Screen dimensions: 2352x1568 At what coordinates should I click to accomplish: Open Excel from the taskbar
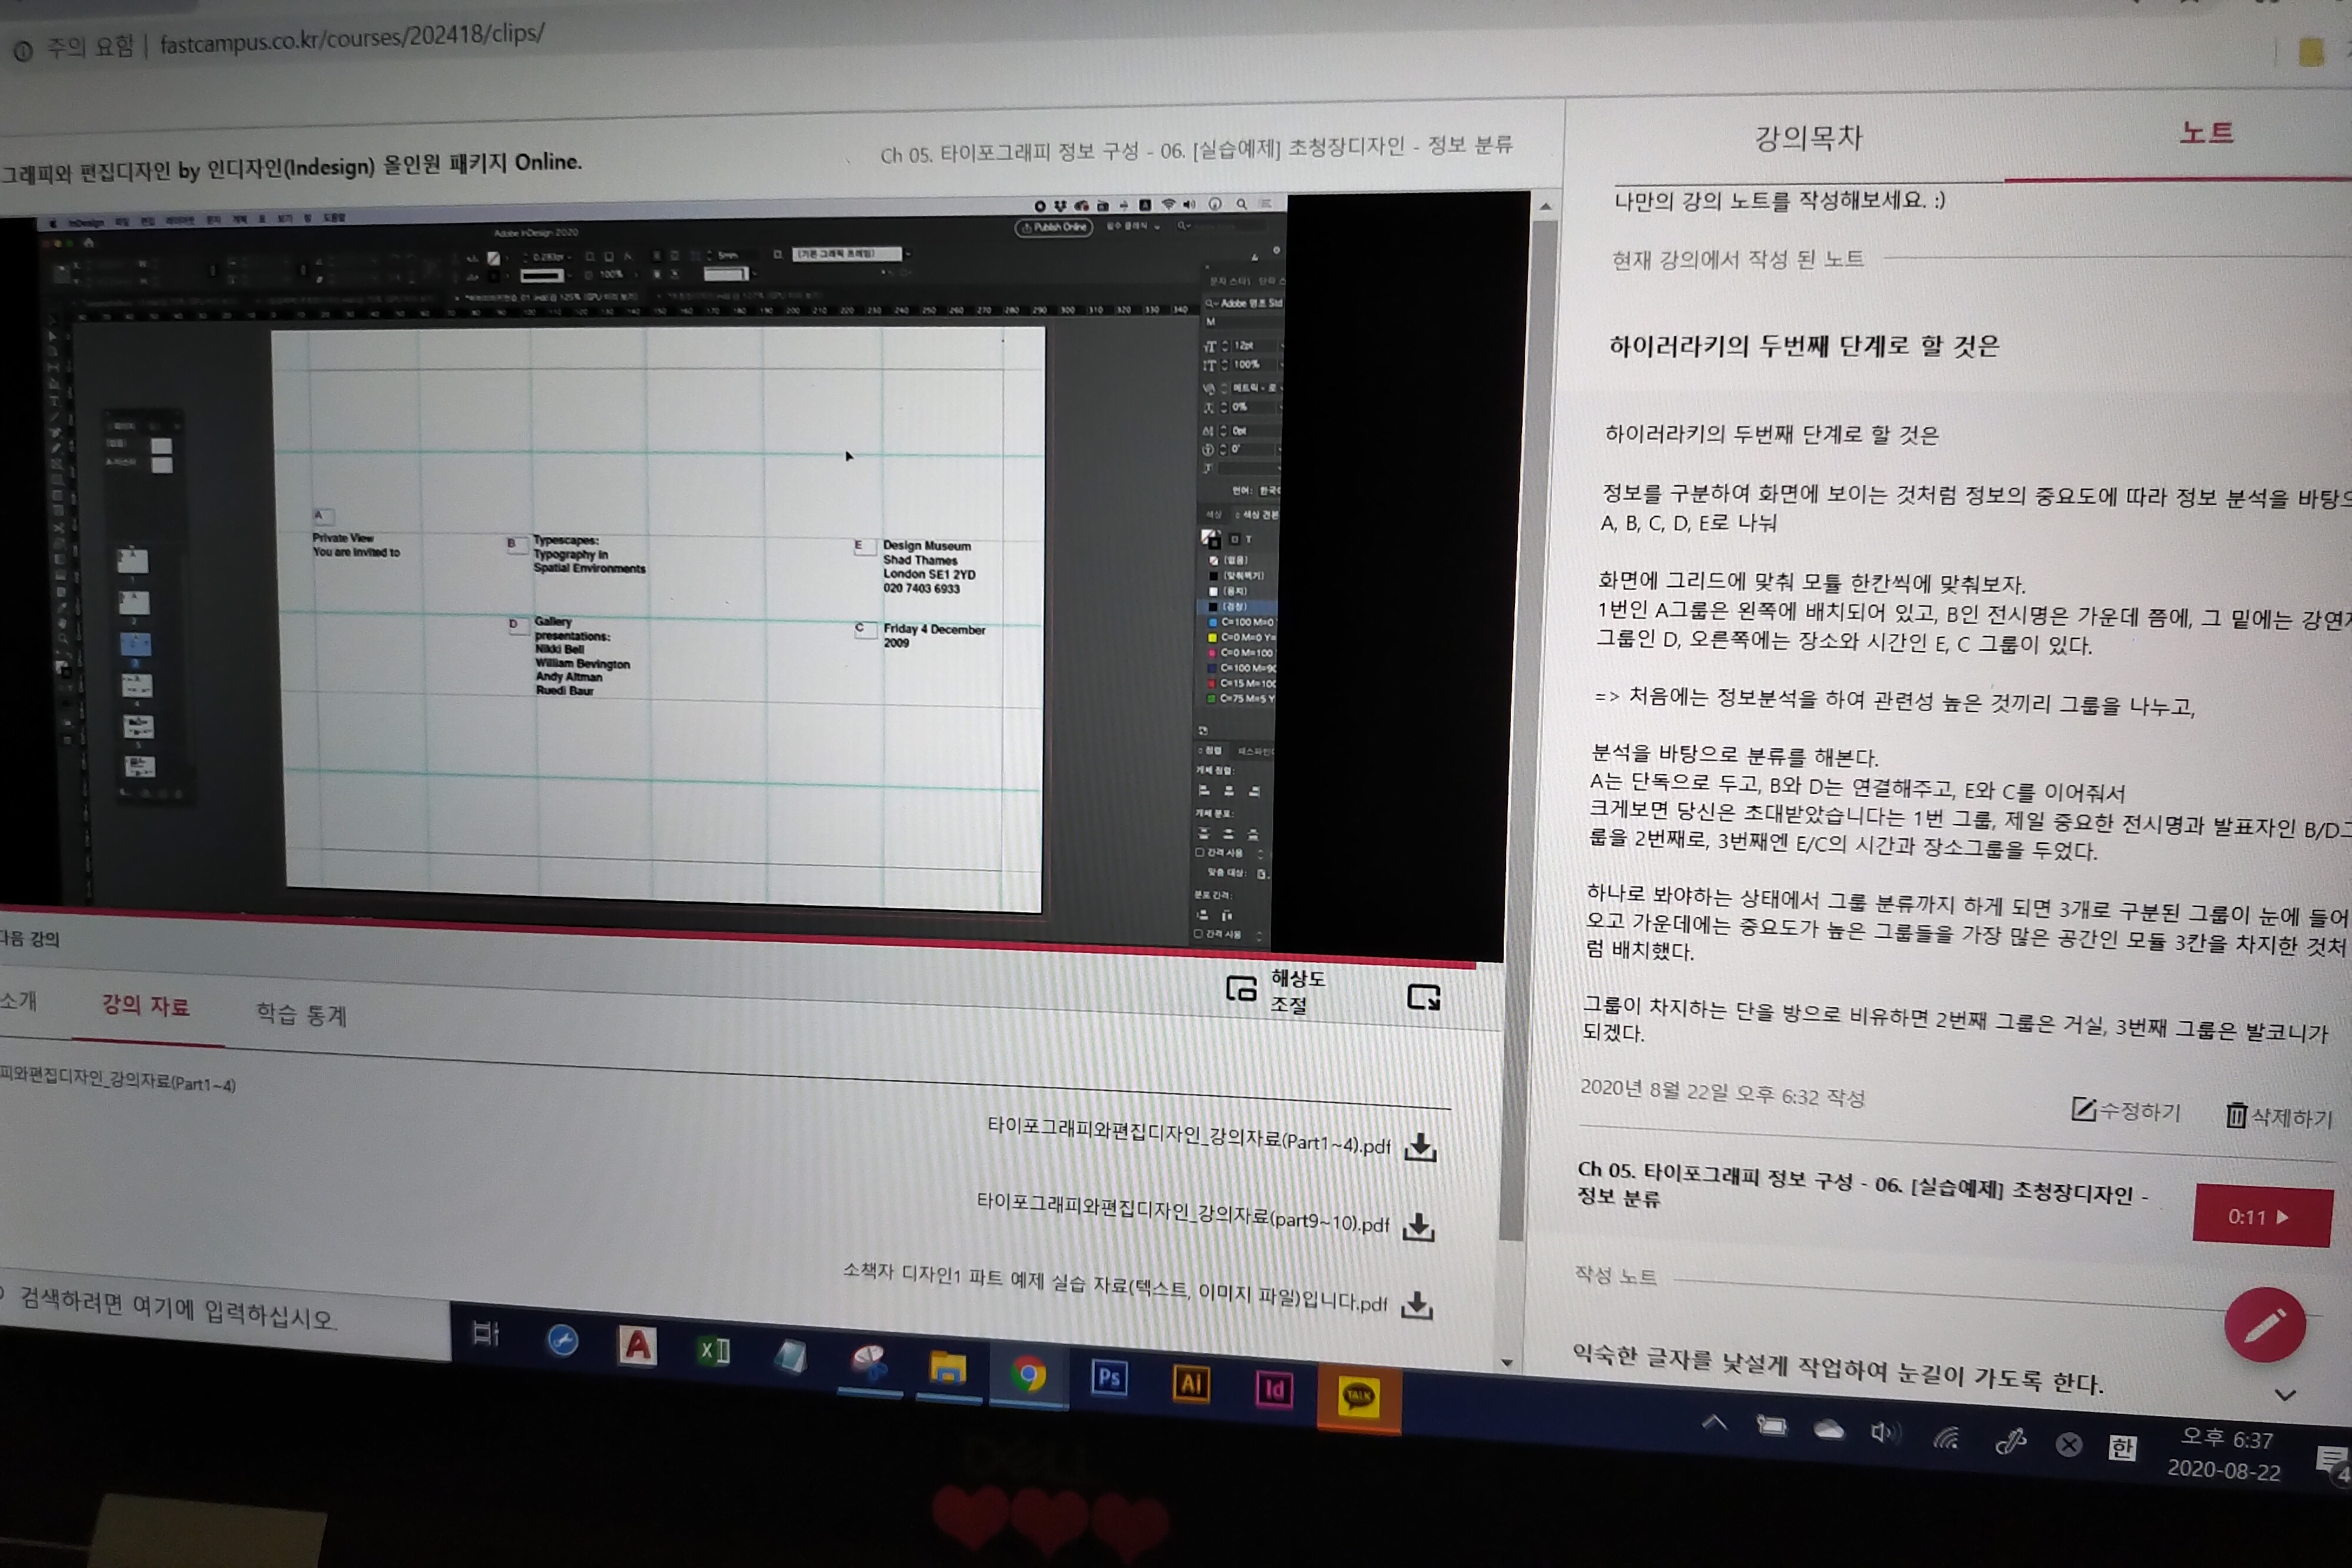click(714, 1352)
